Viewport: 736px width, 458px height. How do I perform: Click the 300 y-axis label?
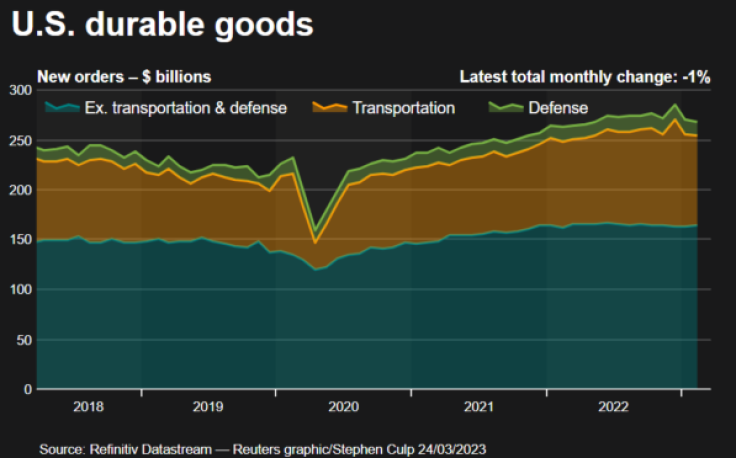21,90
